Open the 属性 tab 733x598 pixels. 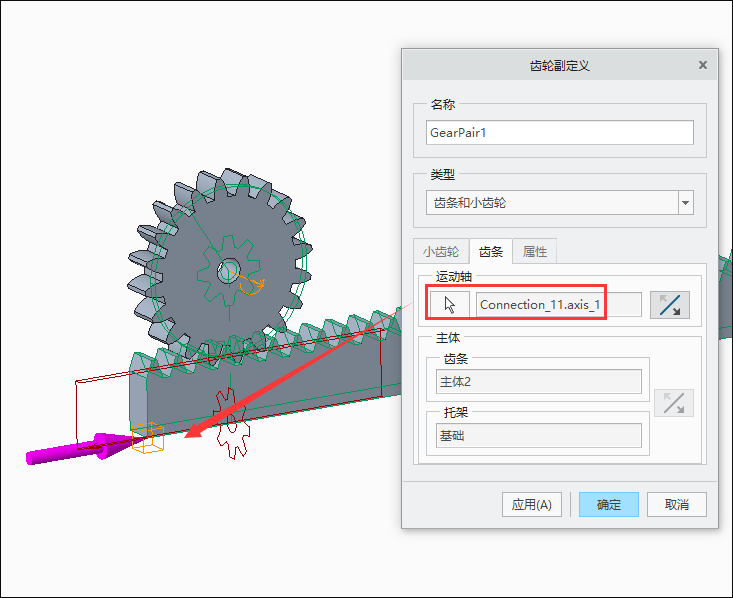coord(534,252)
